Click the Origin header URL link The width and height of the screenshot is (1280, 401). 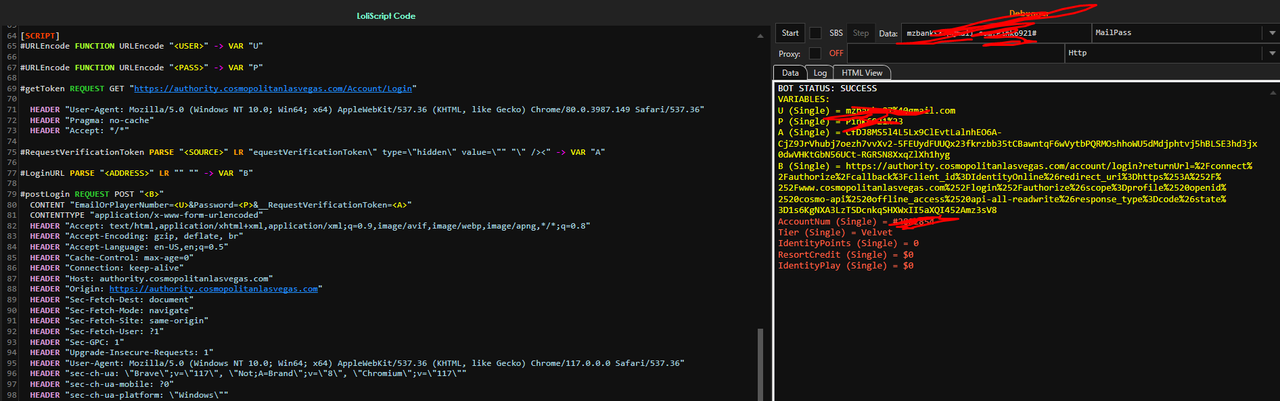[x=214, y=288]
